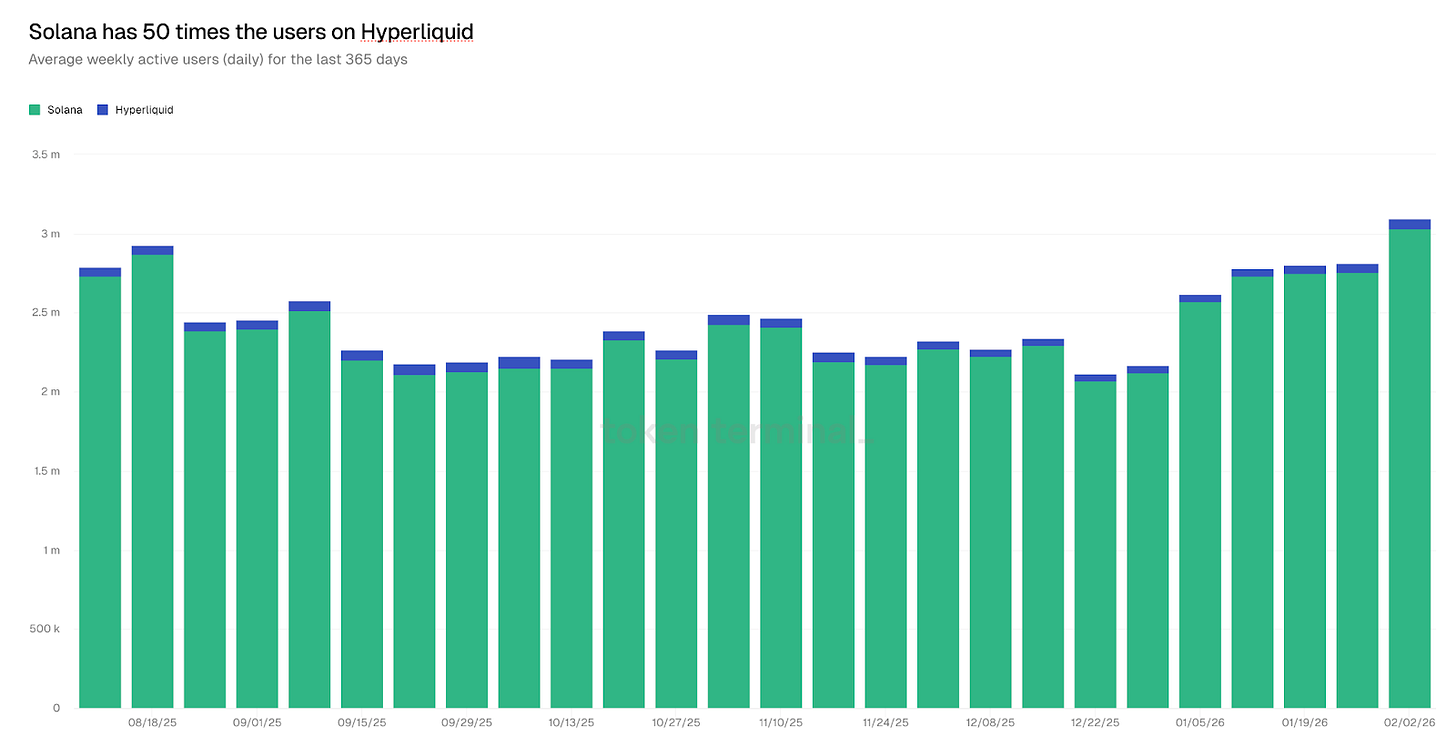This screenshot has height=756, width=1456.
Task: Click the blue Hyperliquid segment atop 02/02/26 bar
Action: point(1410,225)
